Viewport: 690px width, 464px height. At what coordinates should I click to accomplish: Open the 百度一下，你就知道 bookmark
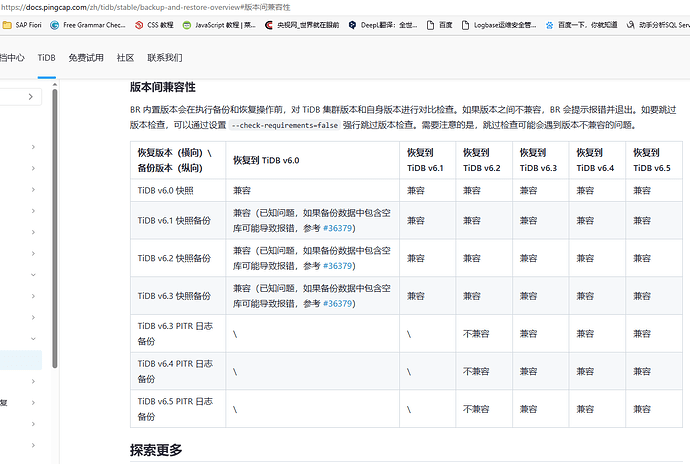(x=581, y=25)
